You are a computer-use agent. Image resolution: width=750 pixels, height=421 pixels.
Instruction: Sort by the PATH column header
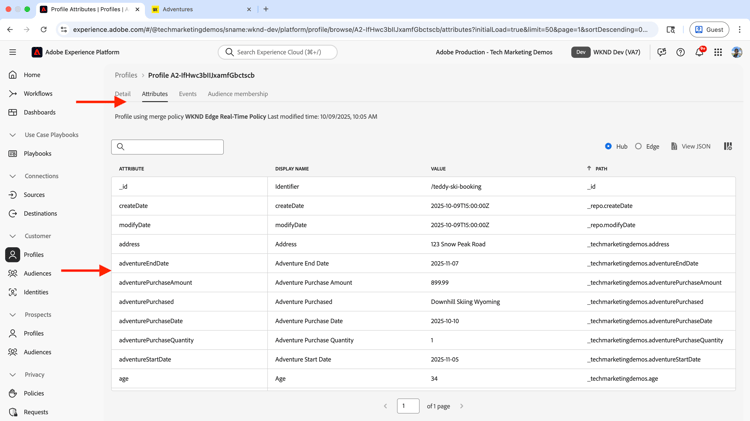[601, 168]
